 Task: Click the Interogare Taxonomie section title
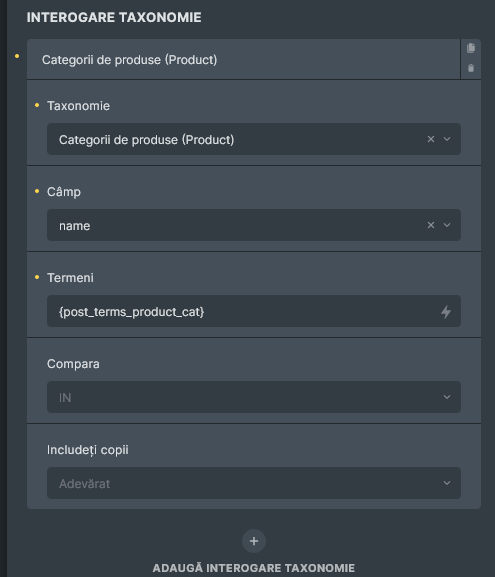[x=114, y=17]
